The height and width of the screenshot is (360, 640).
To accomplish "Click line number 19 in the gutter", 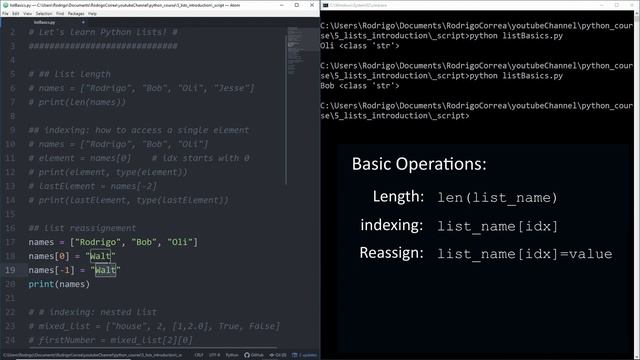I will pos(10,270).
